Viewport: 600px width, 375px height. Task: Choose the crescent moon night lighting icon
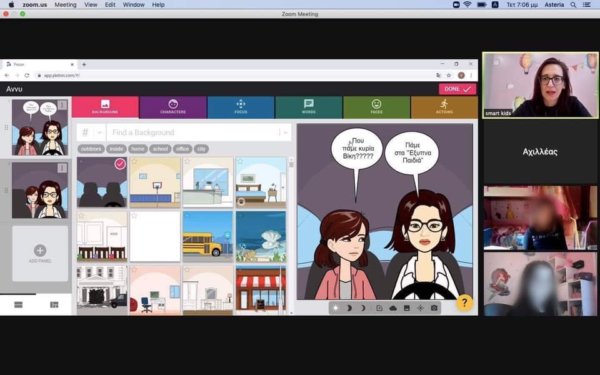pos(349,308)
